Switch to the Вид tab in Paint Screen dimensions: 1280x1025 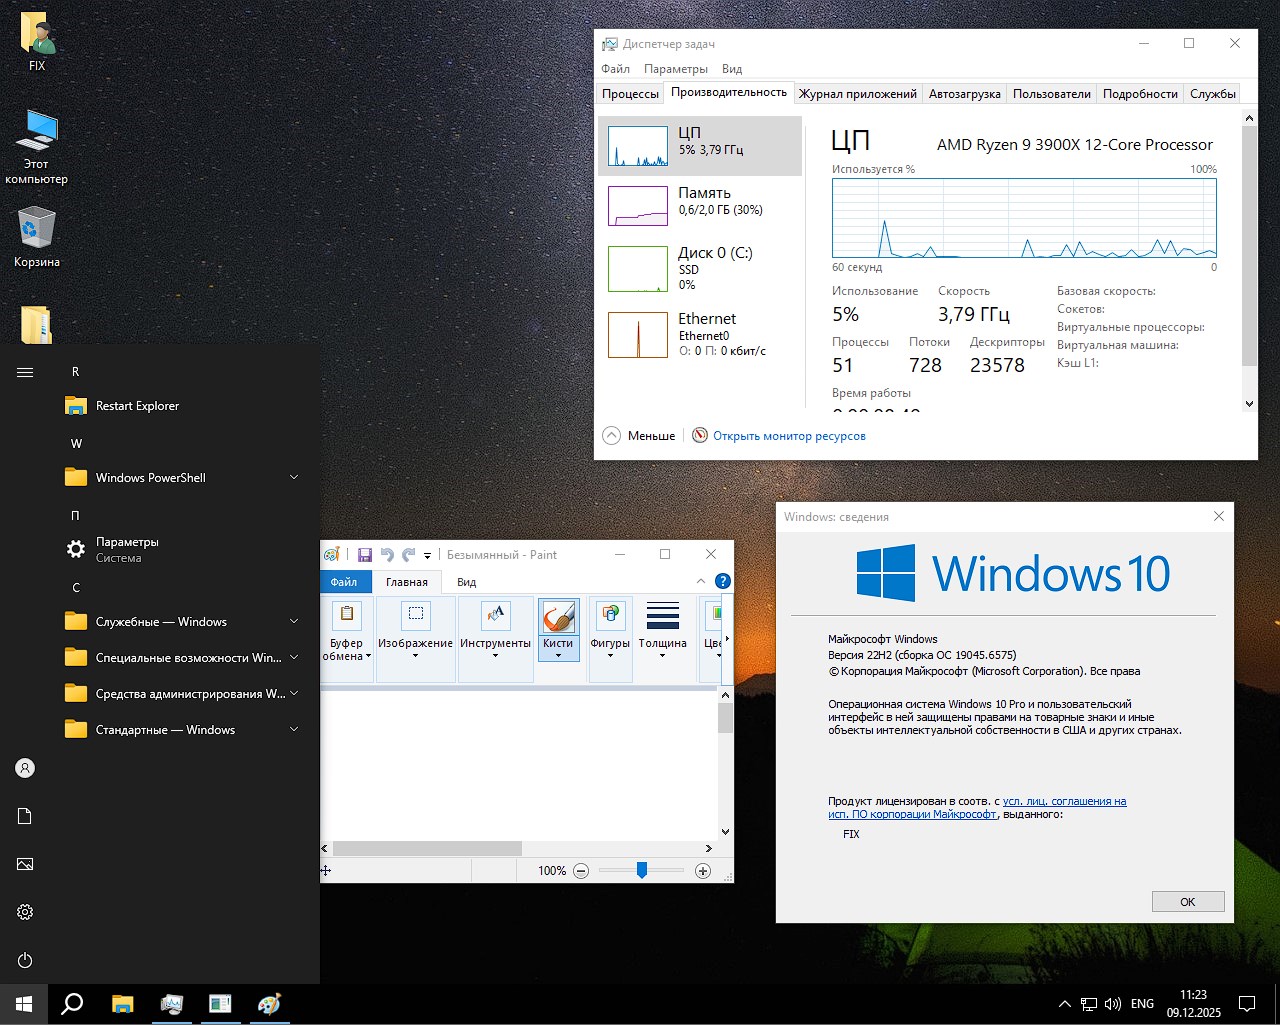point(464,581)
